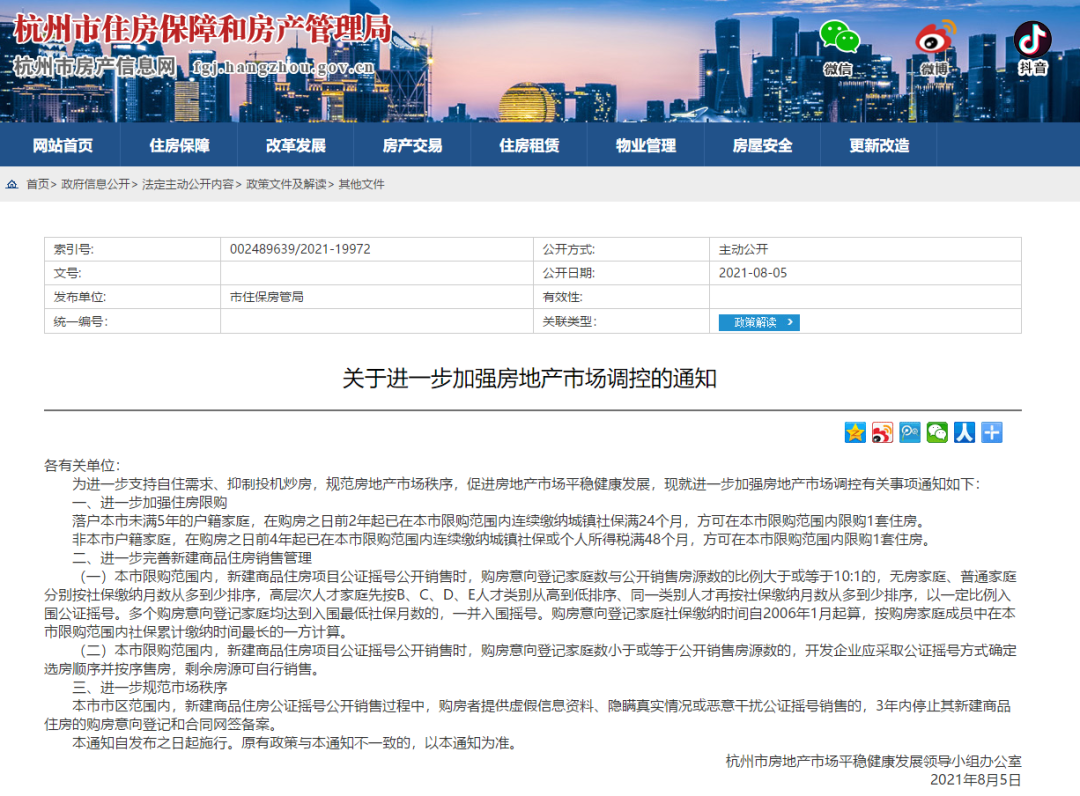Click the 政策解读 button
Screen dimensions: 1080x796
[x=758, y=322]
